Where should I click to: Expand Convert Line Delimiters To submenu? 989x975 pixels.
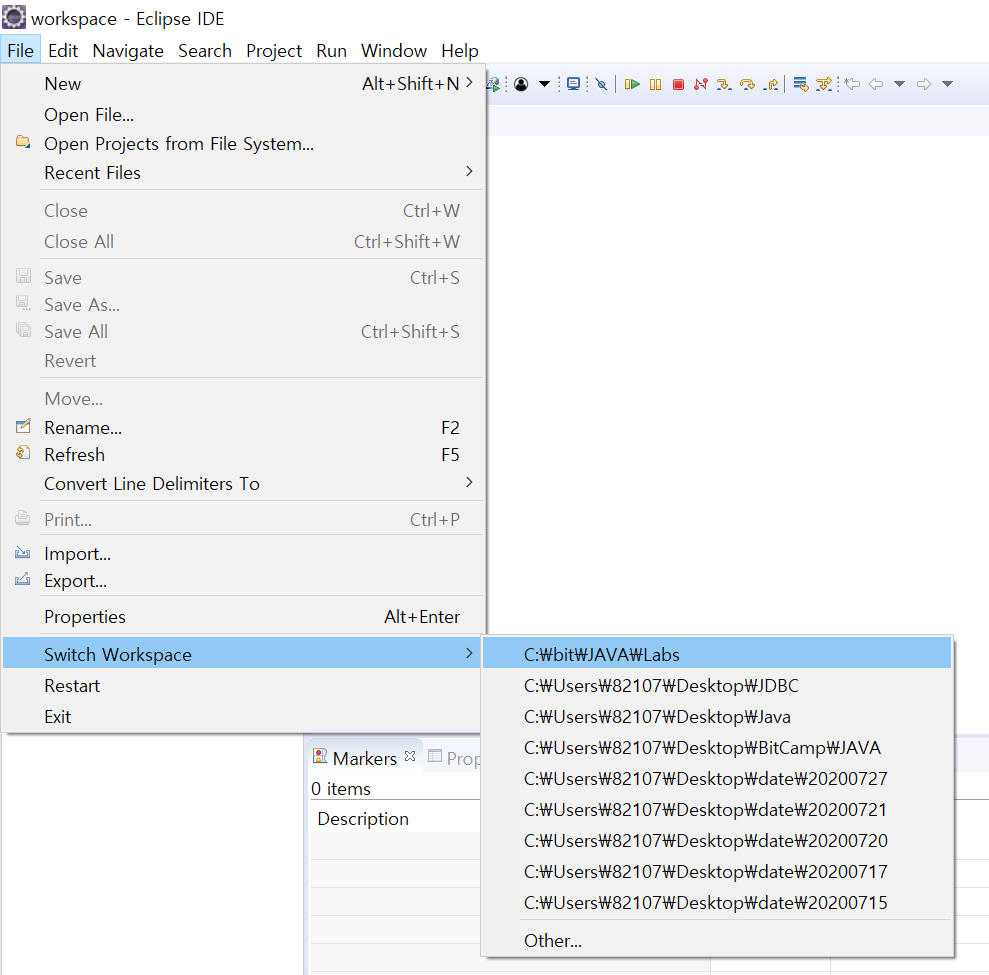pyautogui.click(x=469, y=482)
